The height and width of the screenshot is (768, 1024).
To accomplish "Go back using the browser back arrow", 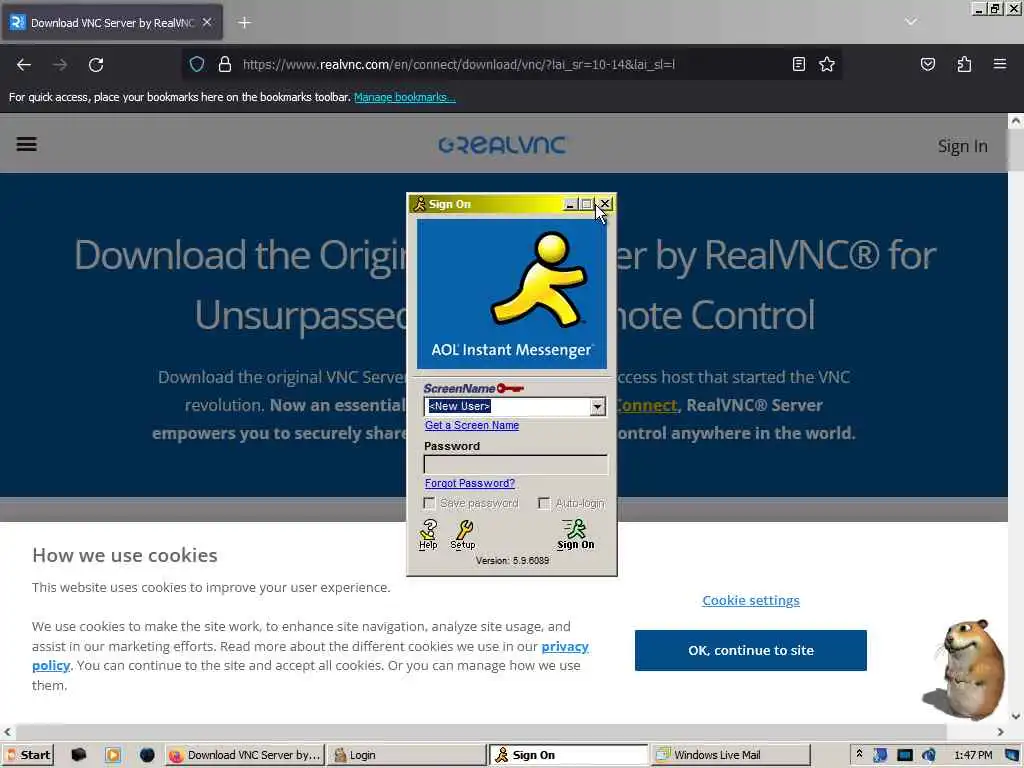I will (24, 65).
